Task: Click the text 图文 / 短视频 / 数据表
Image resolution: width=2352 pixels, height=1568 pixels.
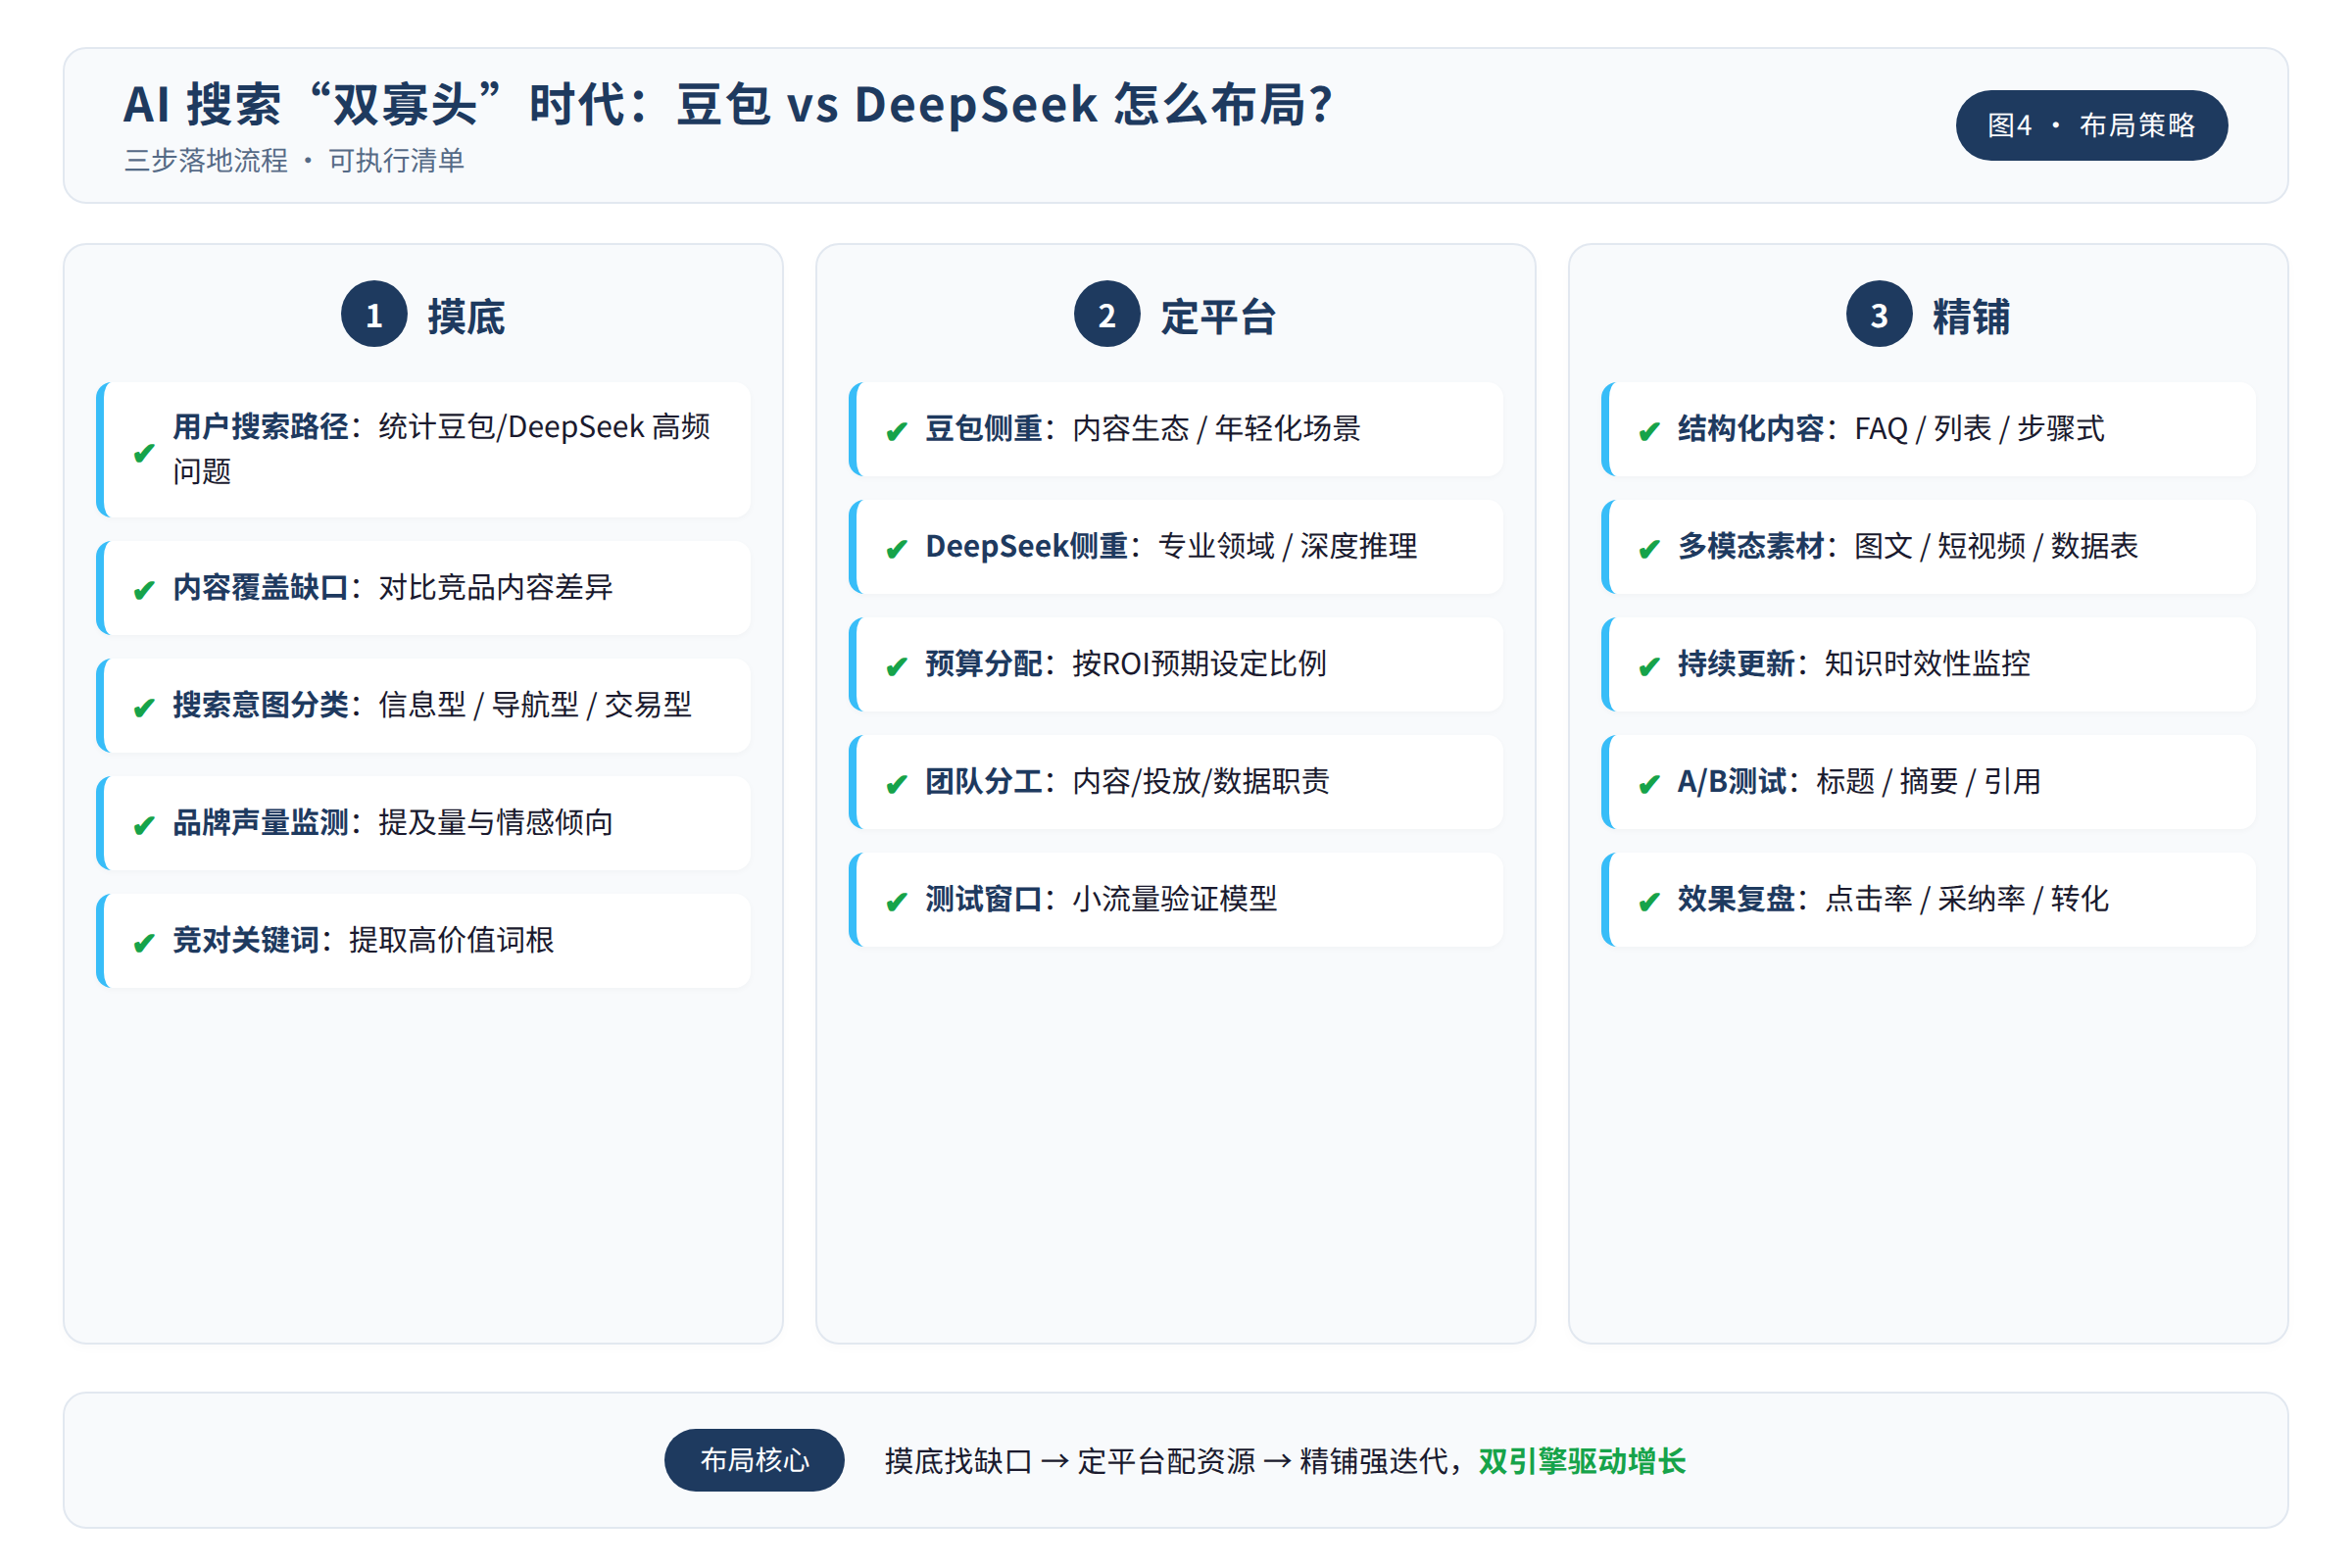Action: click(x=1996, y=546)
